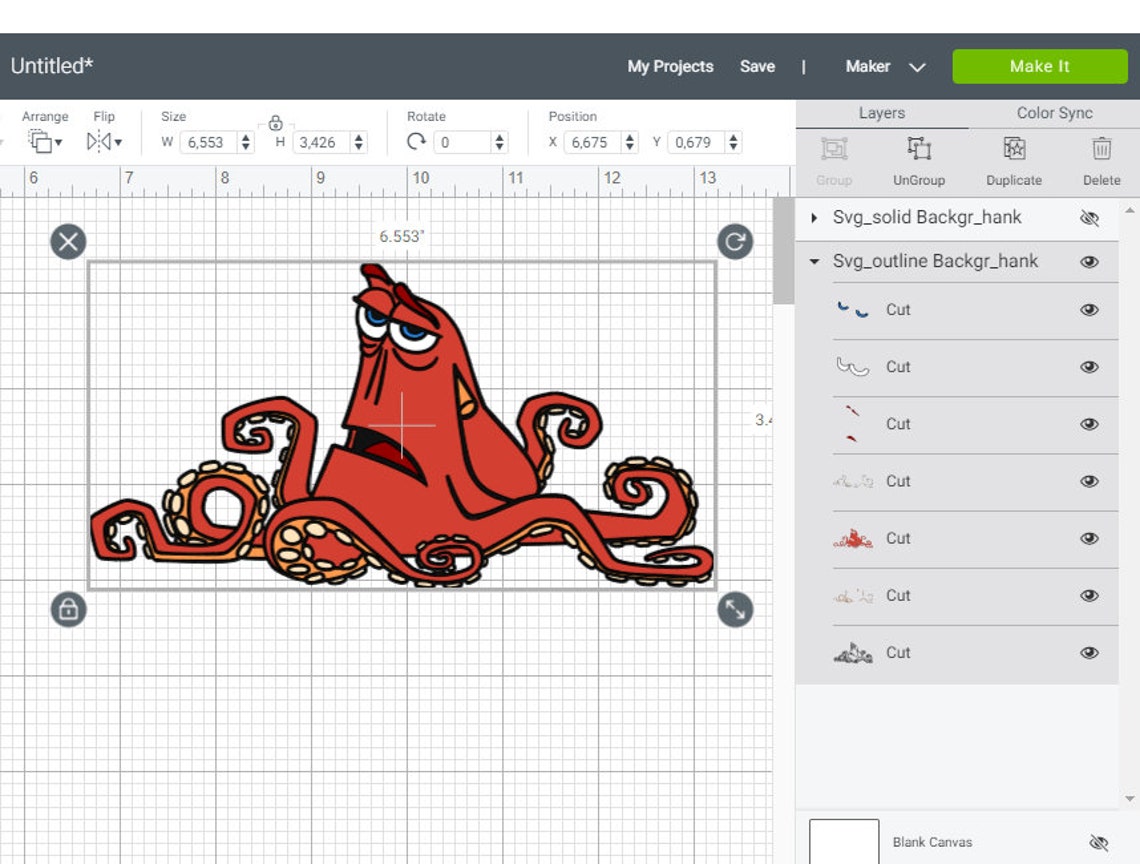
Task: Click the Y position stepper arrows
Action: [x=734, y=142]
